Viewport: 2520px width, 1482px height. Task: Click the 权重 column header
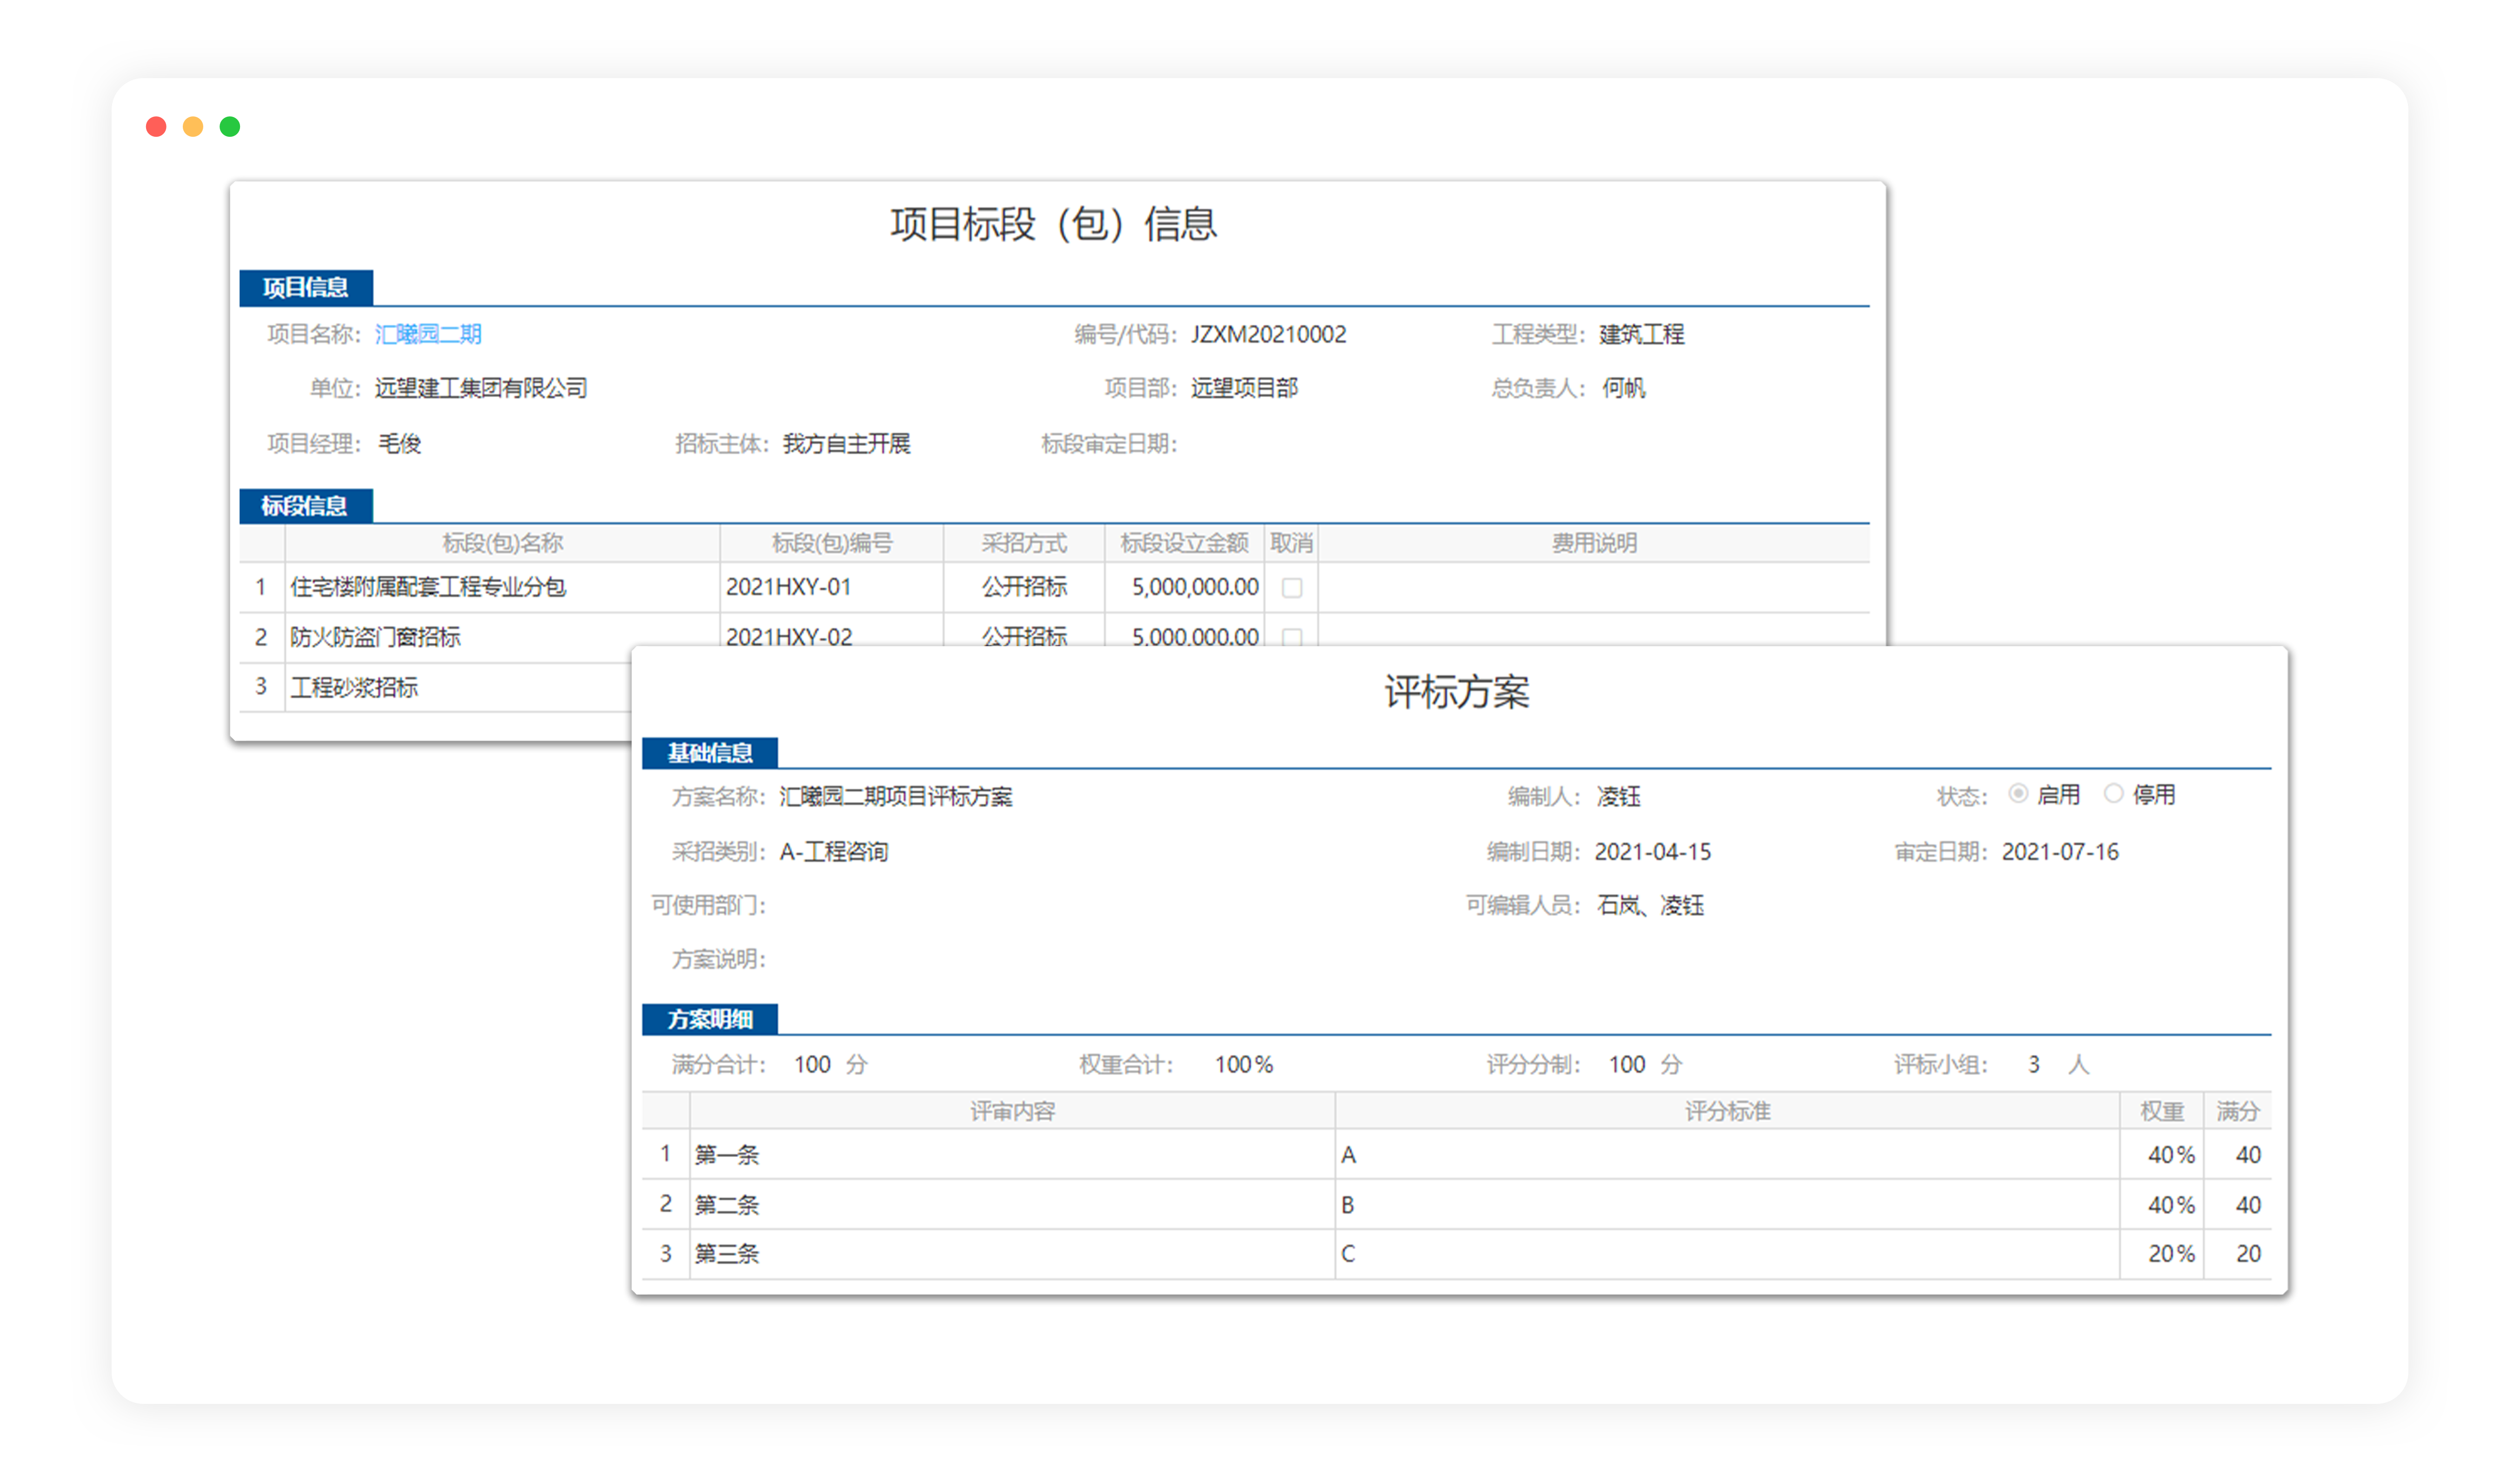(2162, 1111)
